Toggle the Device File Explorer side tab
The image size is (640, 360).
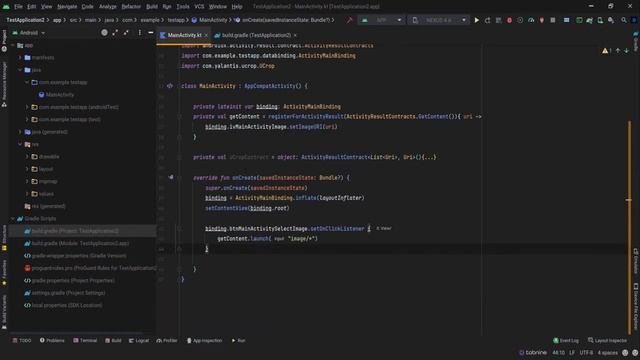[636, 306]
